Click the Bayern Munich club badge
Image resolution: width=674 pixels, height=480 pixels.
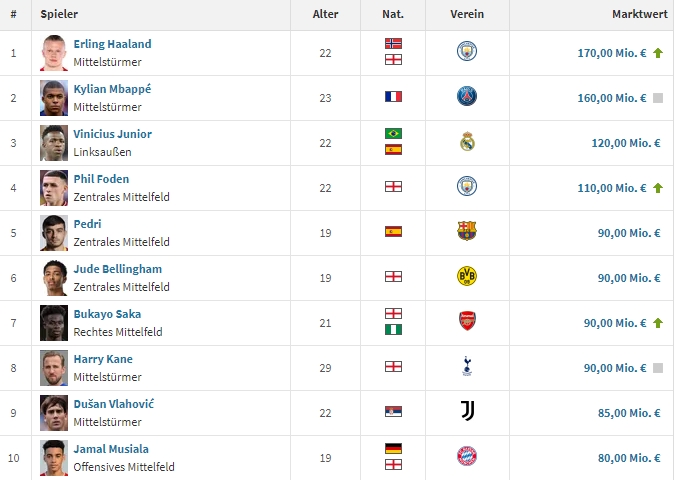coord(467,456)
